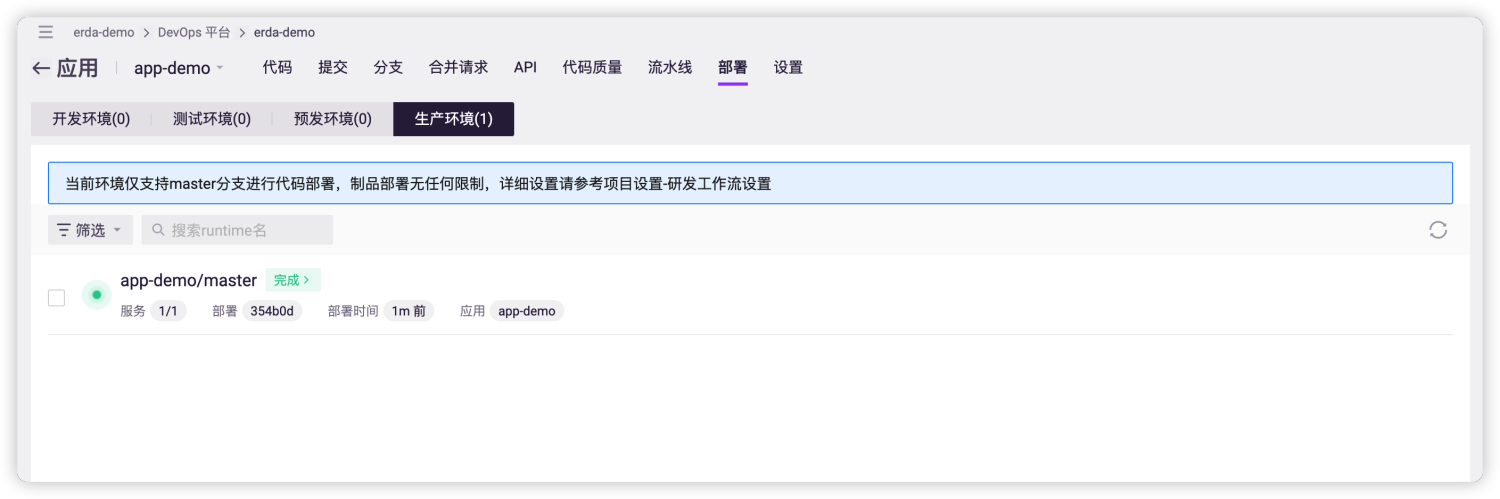This screenshot has height=499, width=1500.
Task: Open the 代码质量 tab
Action: pyautogui.click(x=592, y=67)
